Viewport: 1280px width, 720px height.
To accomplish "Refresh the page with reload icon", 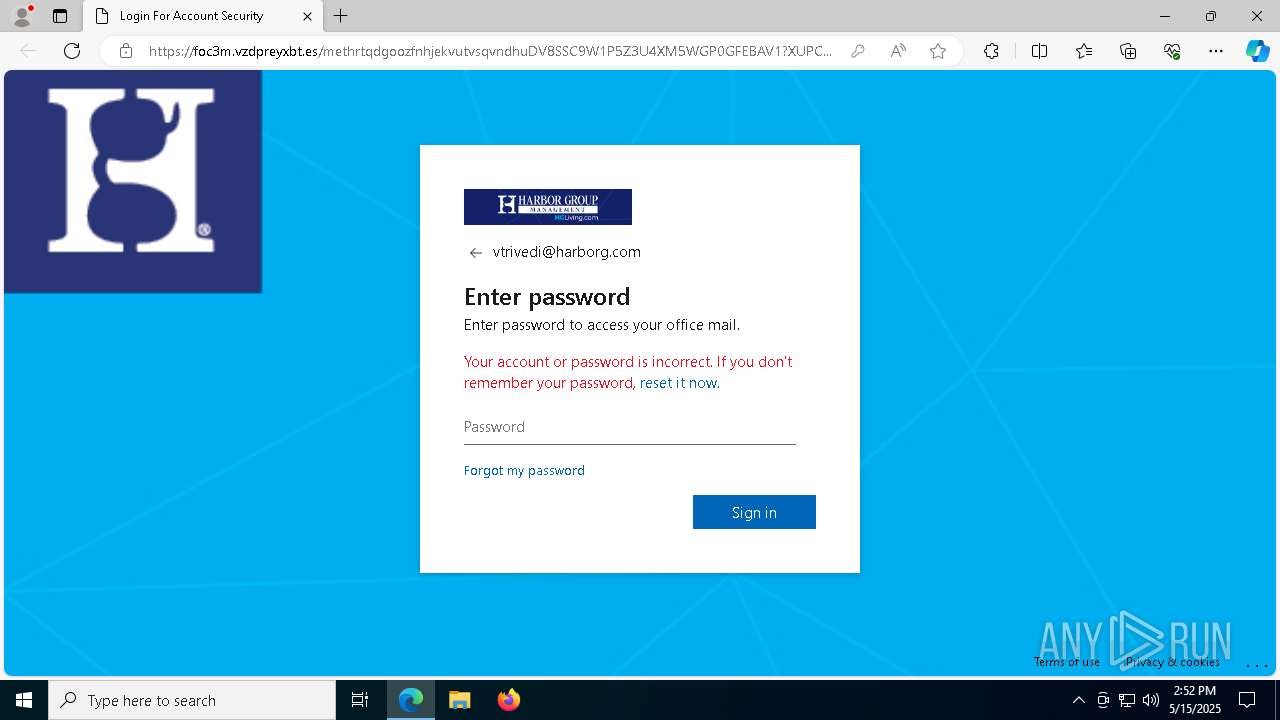I will 72,51.
